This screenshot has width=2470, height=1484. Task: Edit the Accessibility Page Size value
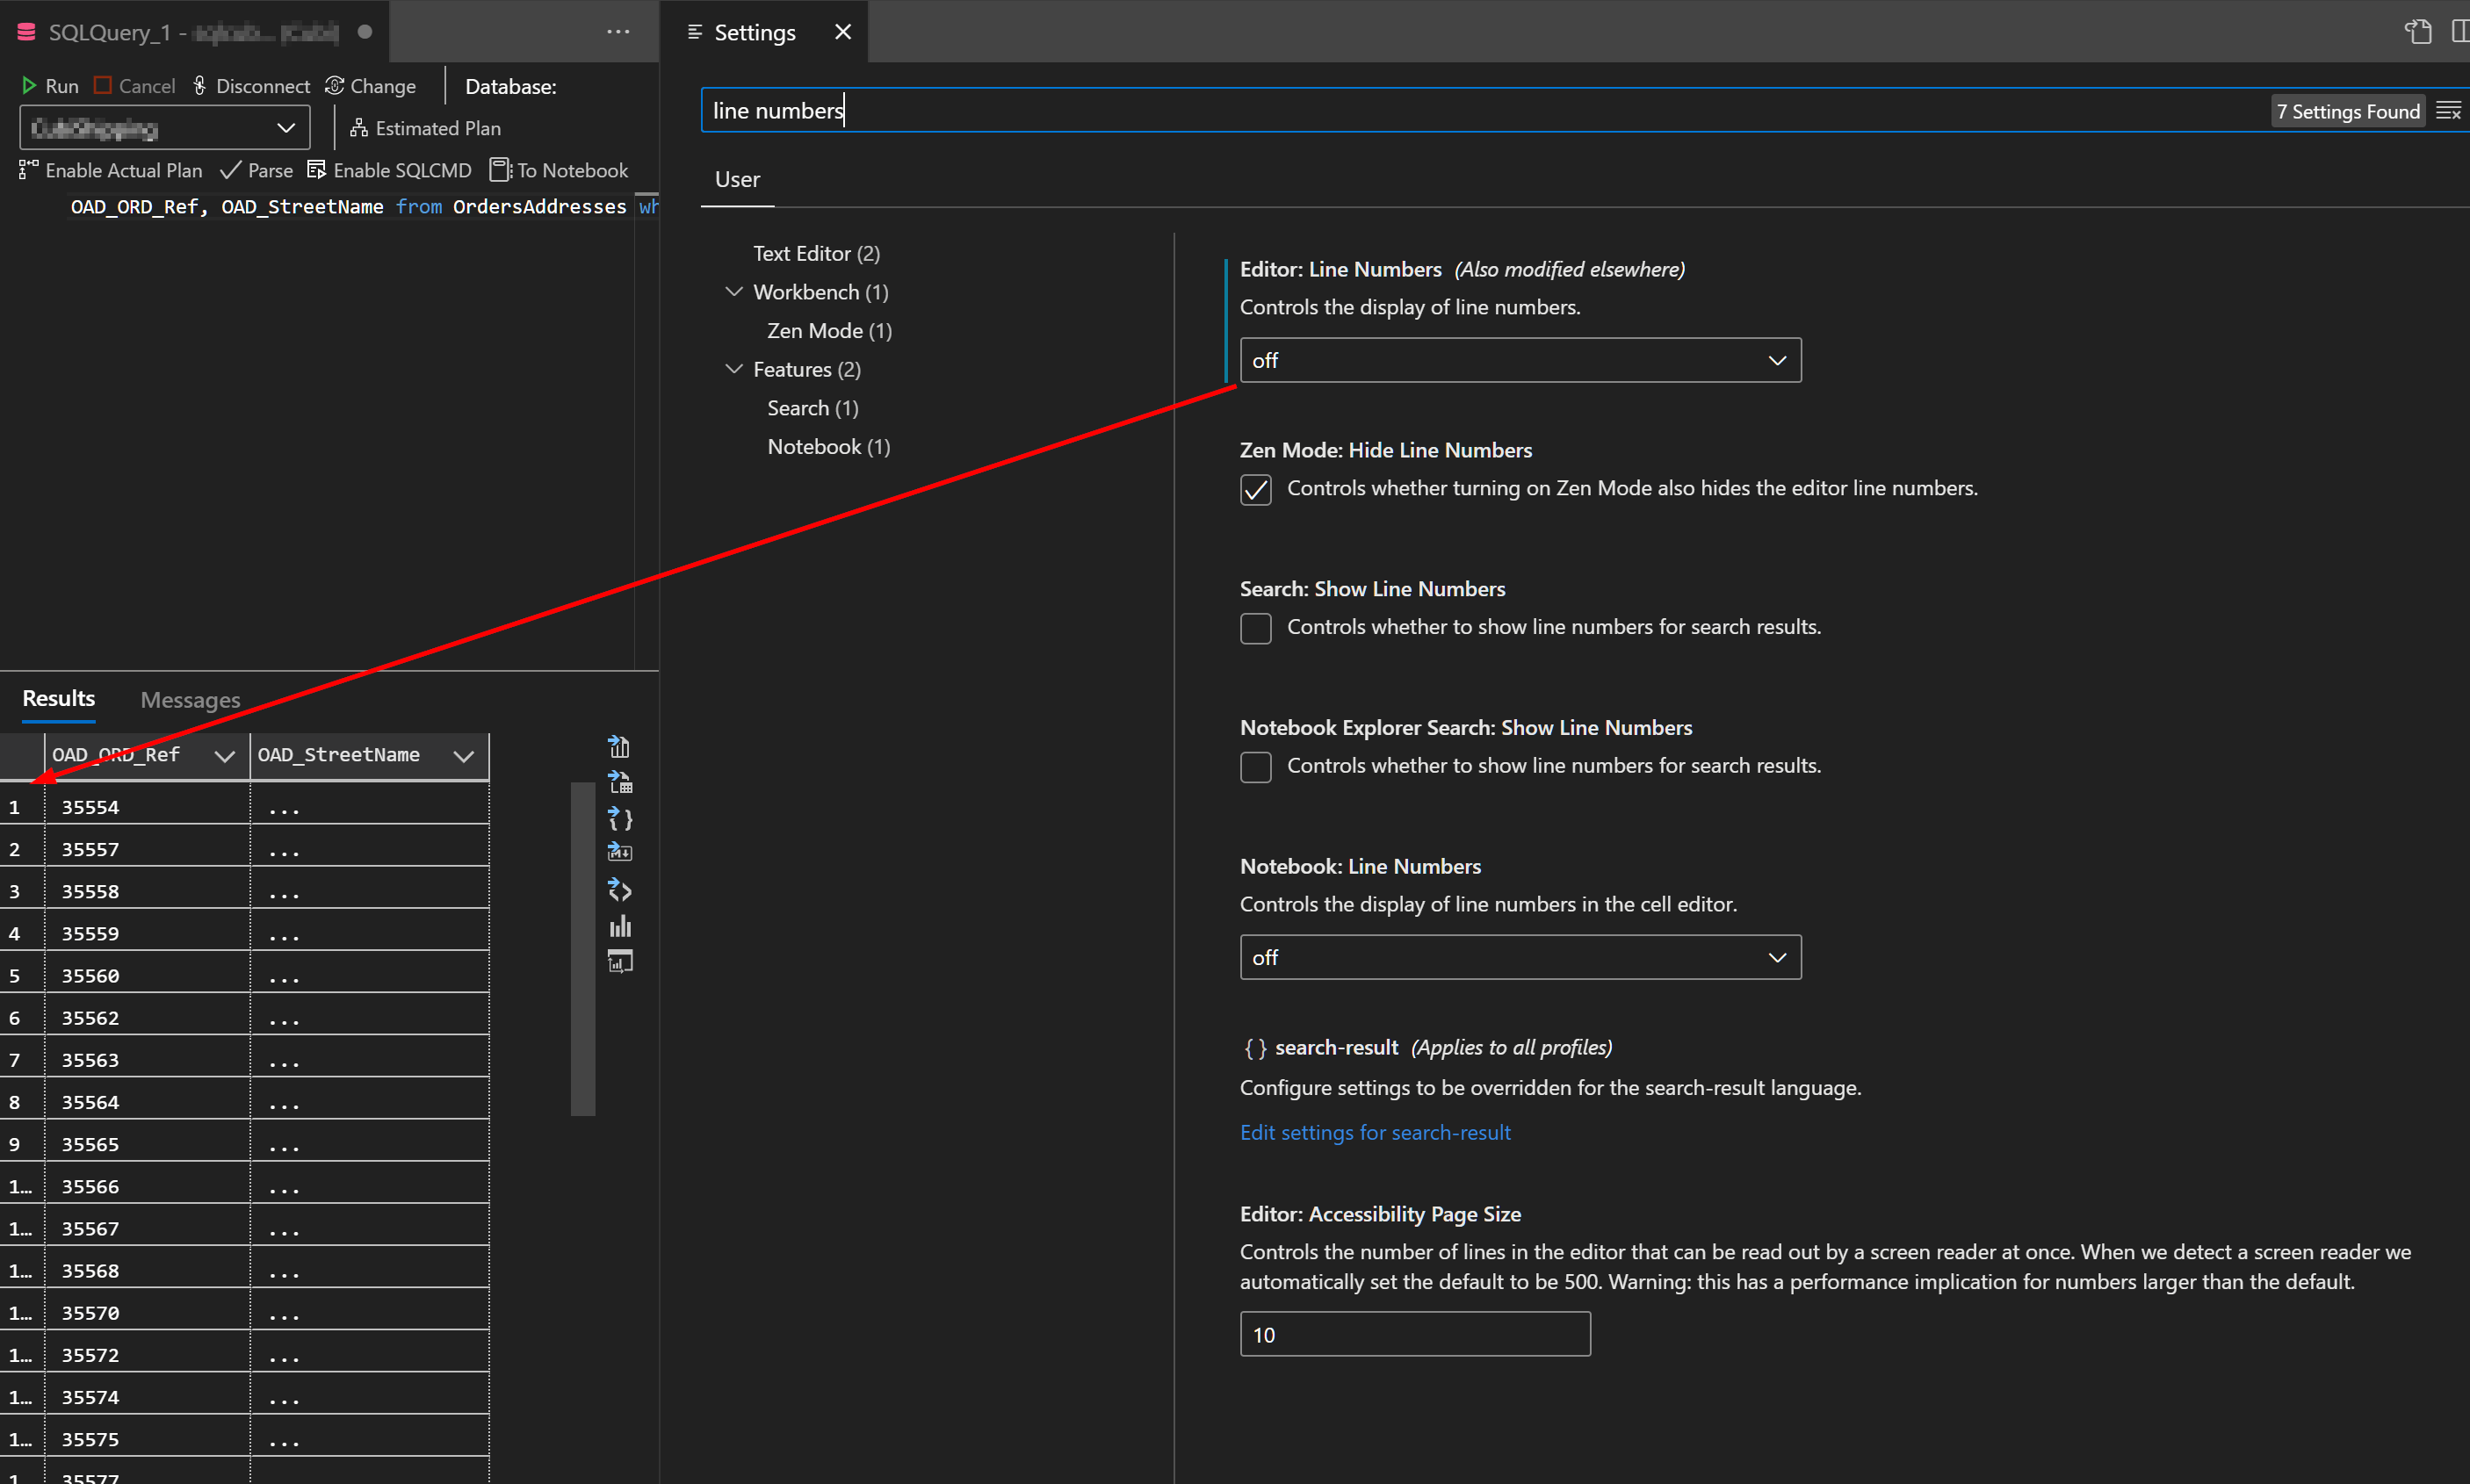1414,1333
